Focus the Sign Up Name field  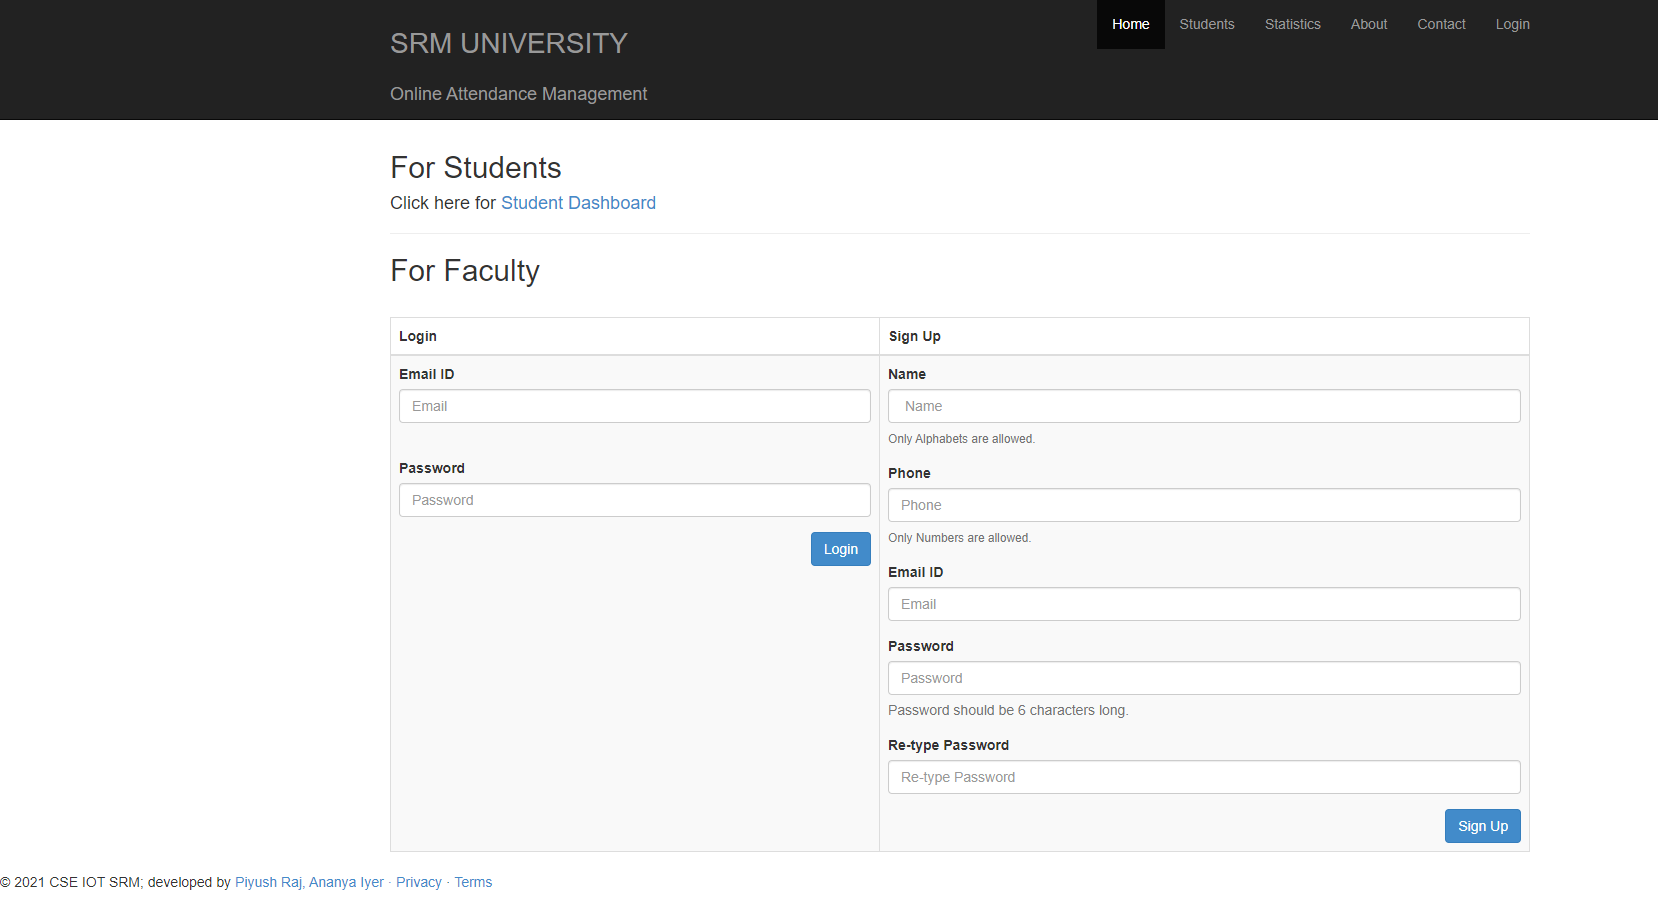[1204, 406]
